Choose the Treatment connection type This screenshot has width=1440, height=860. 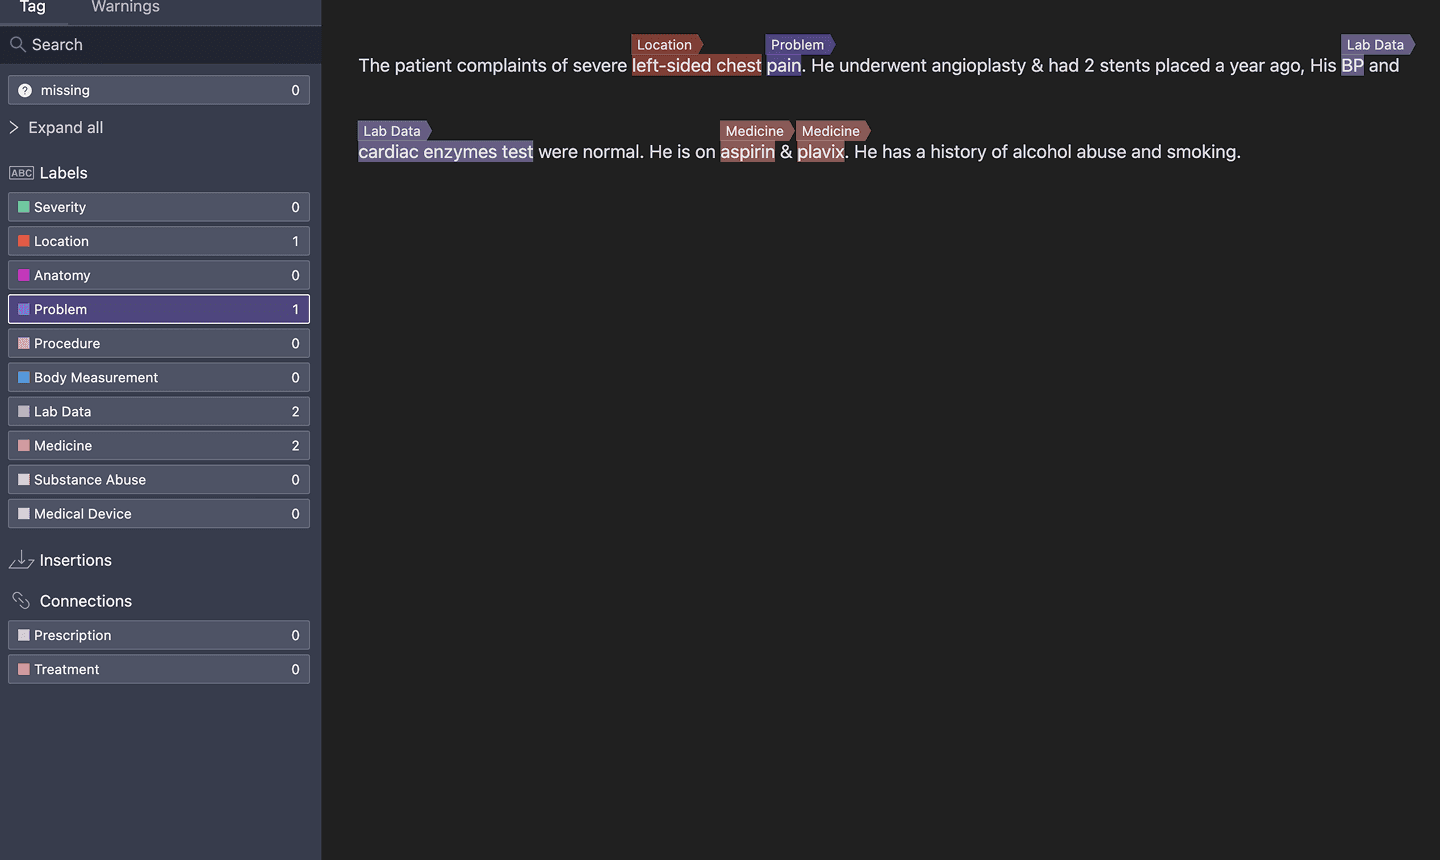point(159,669)
